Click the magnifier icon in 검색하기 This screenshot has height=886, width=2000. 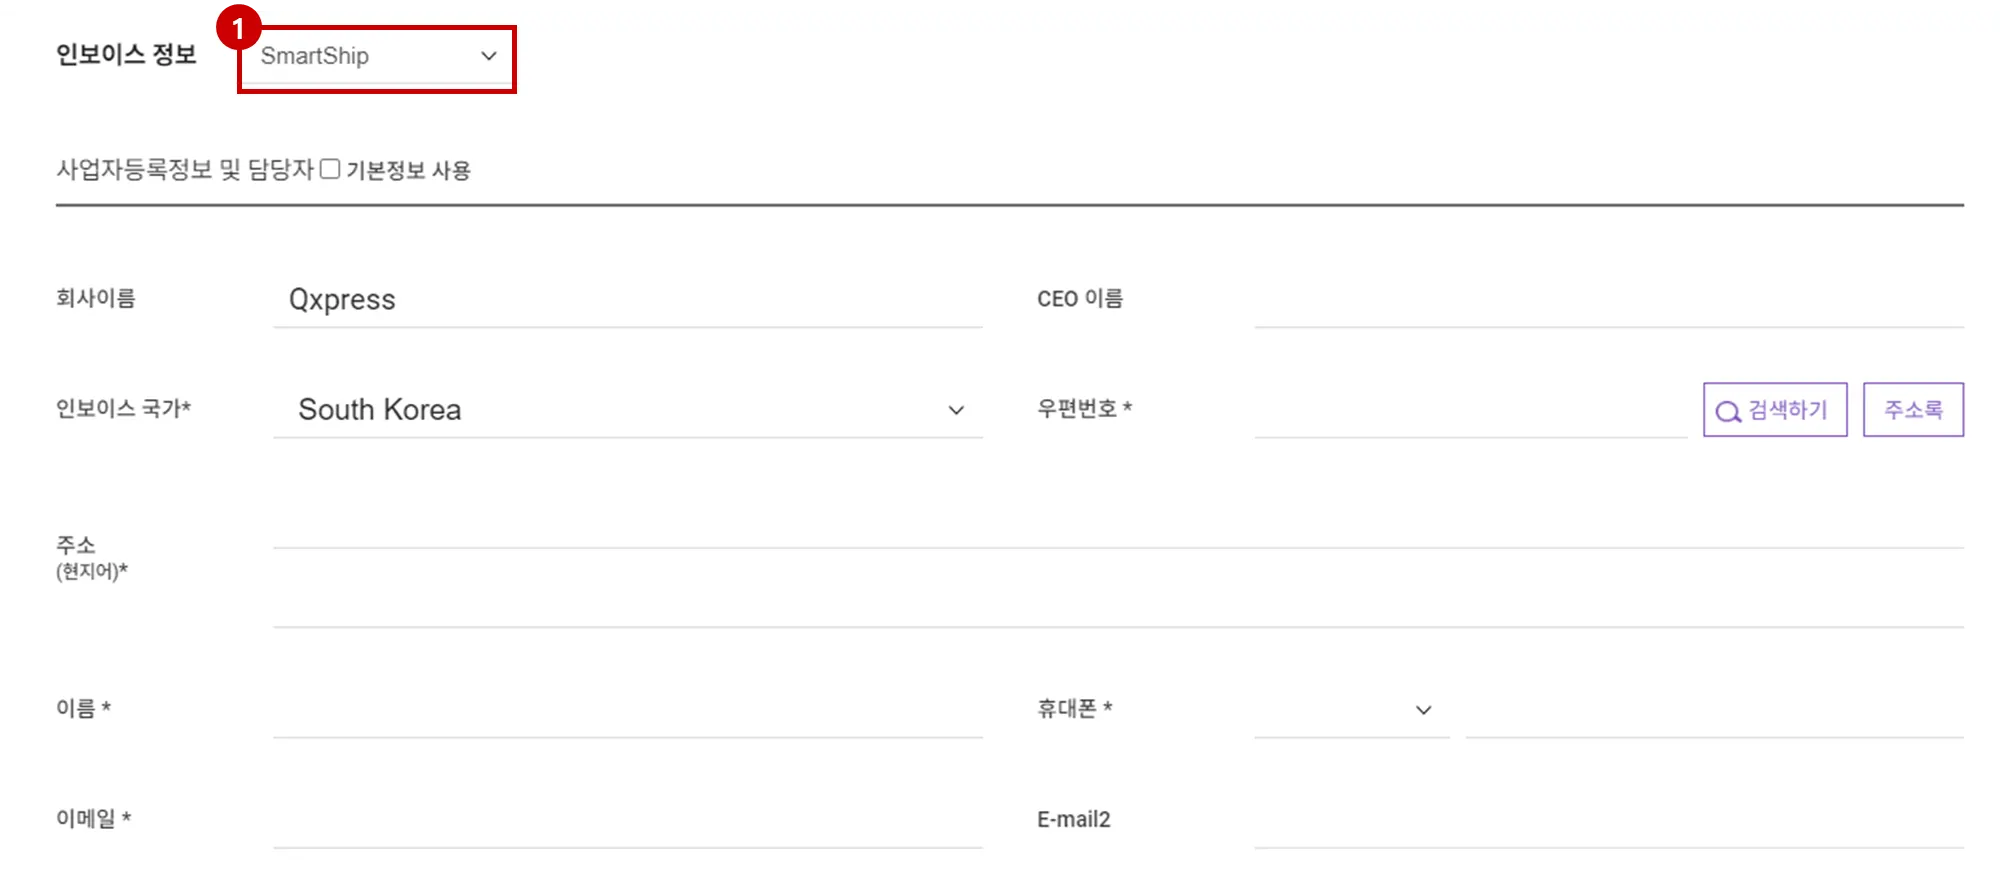1728,411
